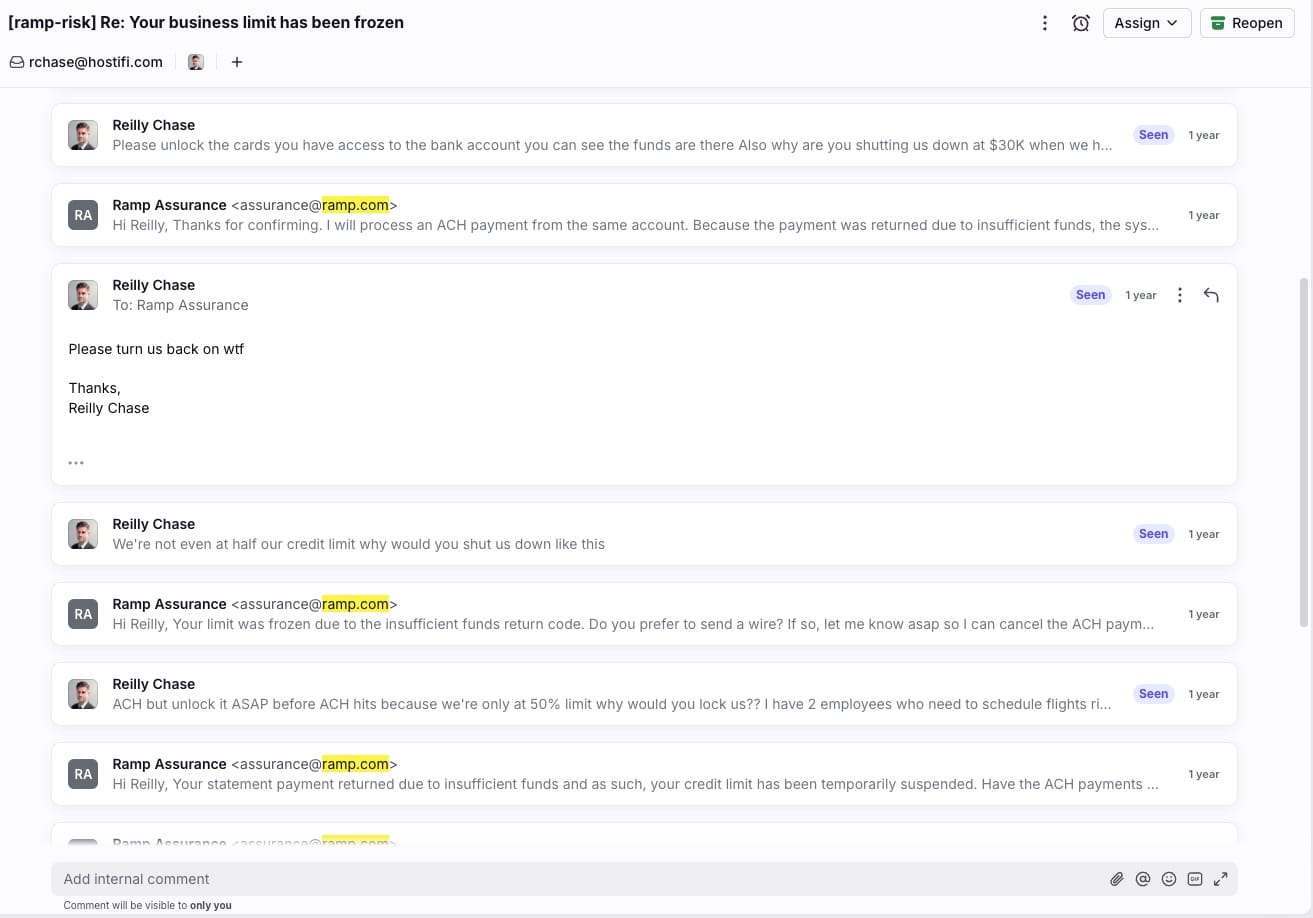Open the expanded message's three-dot menu

[1180, 295]
